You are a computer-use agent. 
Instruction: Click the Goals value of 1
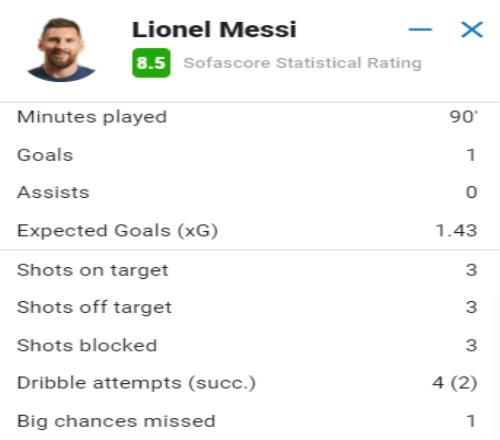coord(471,155)
